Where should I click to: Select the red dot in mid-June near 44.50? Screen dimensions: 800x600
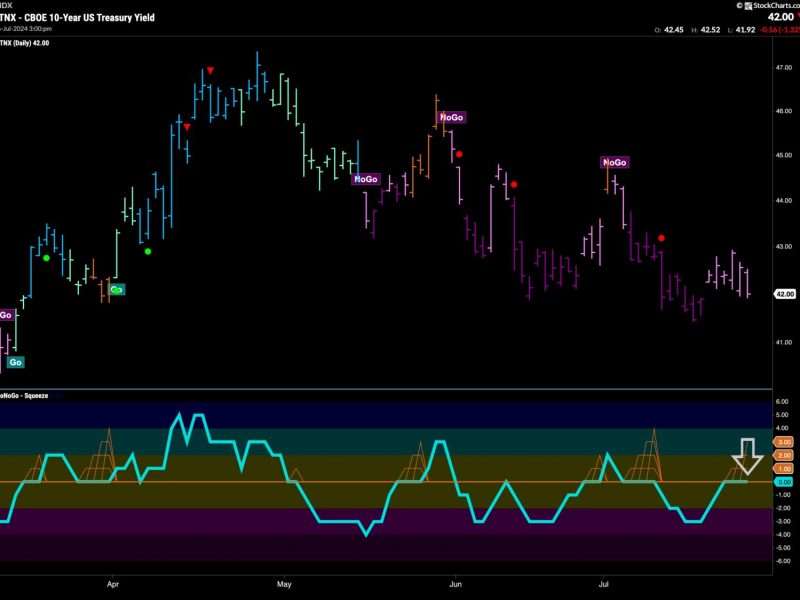click(x=514, y=184)
